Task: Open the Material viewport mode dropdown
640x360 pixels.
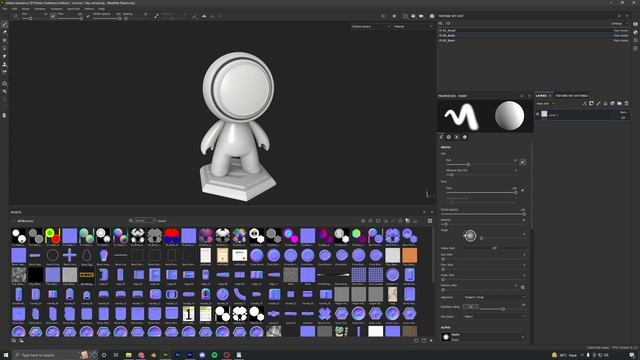Action: [412, 27]
